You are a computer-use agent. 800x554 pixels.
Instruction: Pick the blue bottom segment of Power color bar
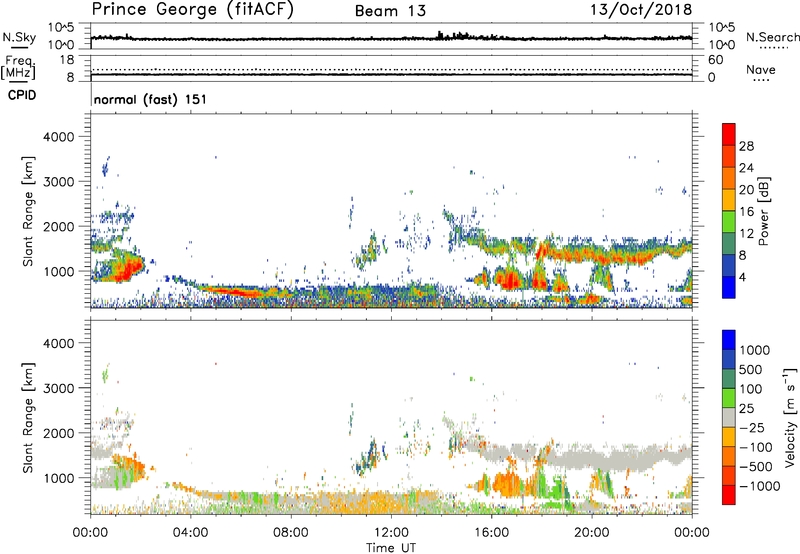coord(729,287)
